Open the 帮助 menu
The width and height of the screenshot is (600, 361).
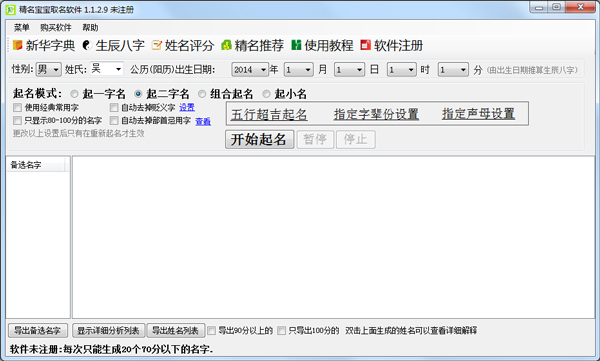pos(90,28)
